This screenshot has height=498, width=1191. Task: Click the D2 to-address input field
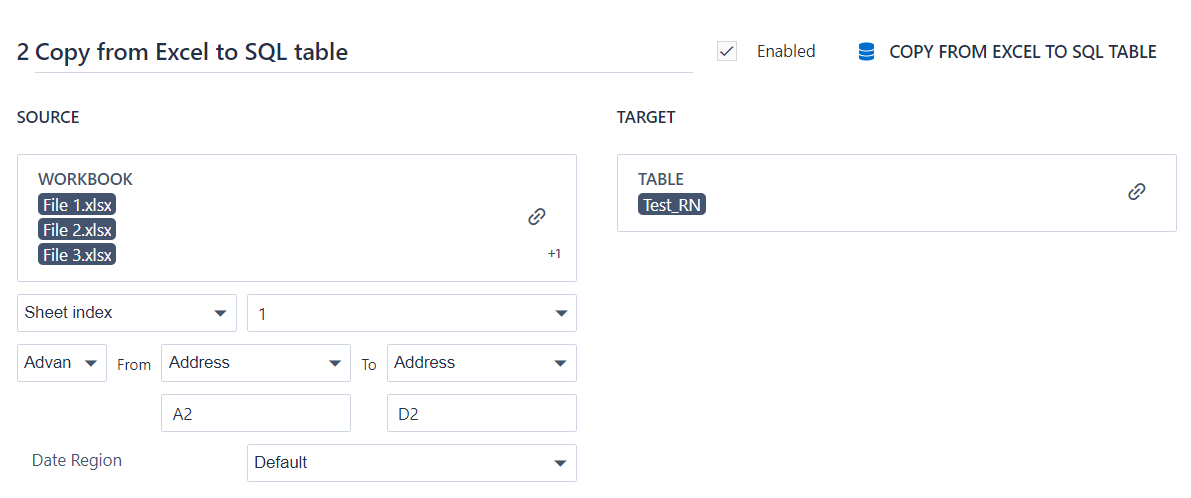[x=481, y=413]
